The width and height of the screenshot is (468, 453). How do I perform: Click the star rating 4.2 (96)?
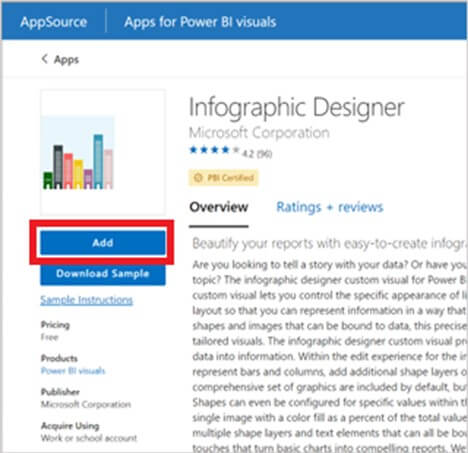231,152
